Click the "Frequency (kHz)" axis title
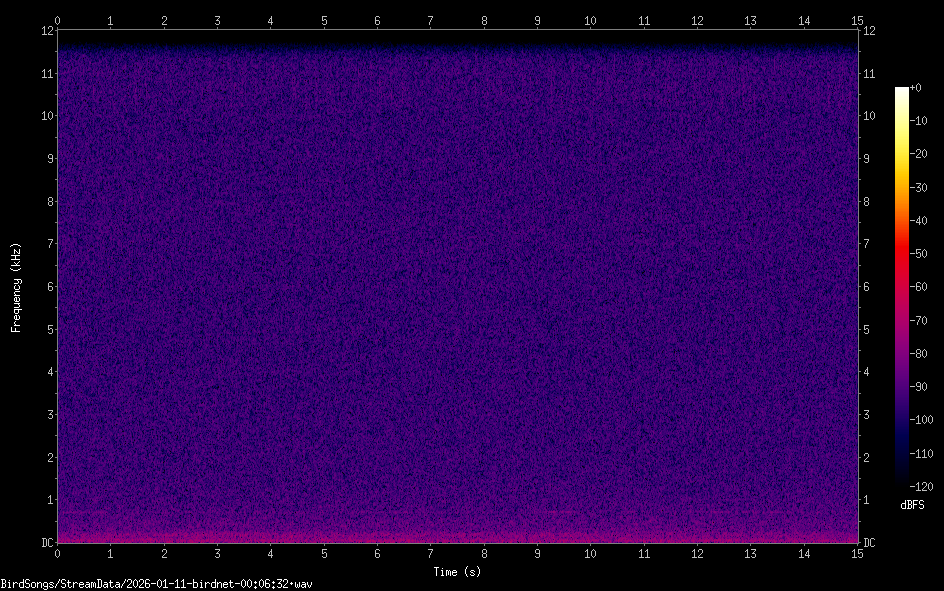Screen dimensions: 944x591 [x=16, y=287]
